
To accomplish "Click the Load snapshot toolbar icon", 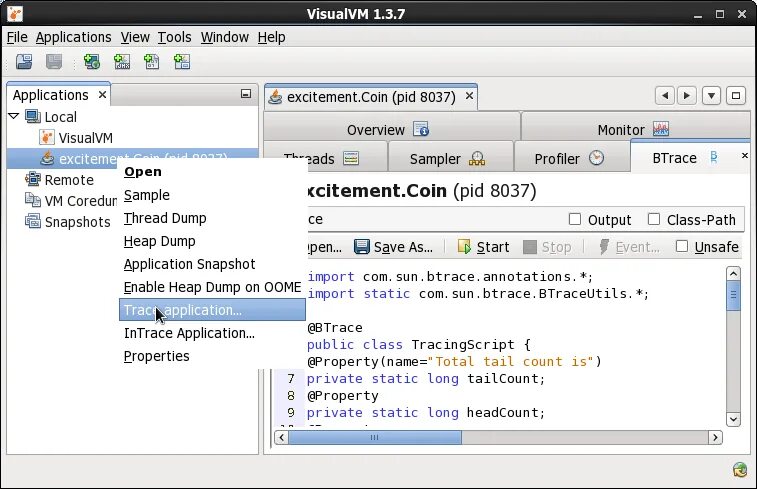I will click(24, 62).
